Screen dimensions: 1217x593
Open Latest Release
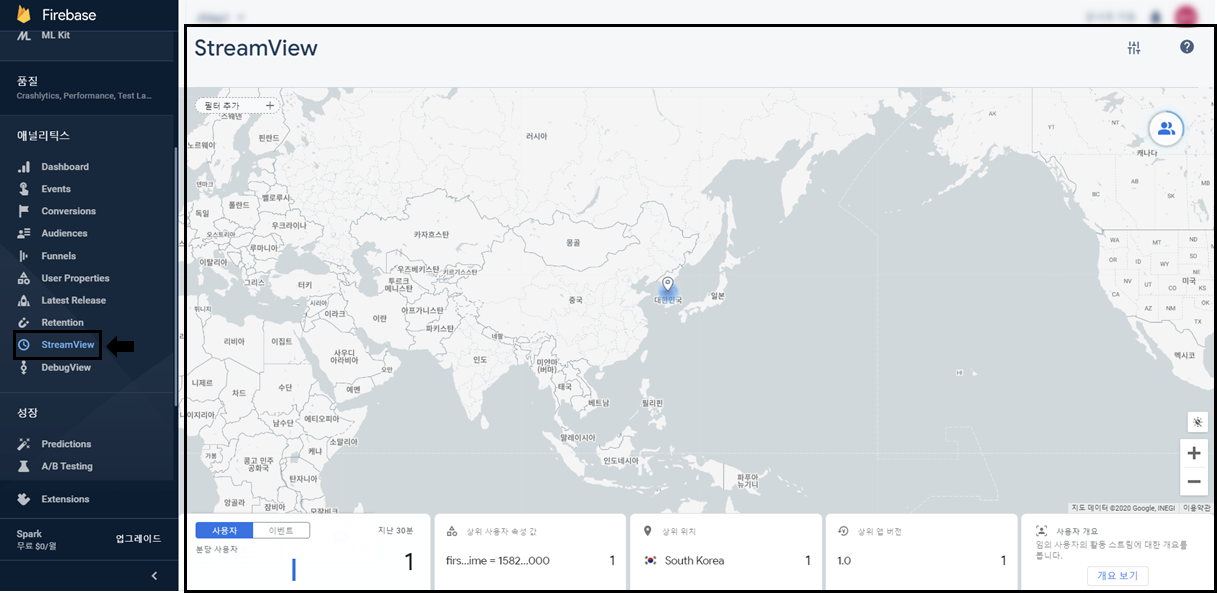tap(73, 300)
